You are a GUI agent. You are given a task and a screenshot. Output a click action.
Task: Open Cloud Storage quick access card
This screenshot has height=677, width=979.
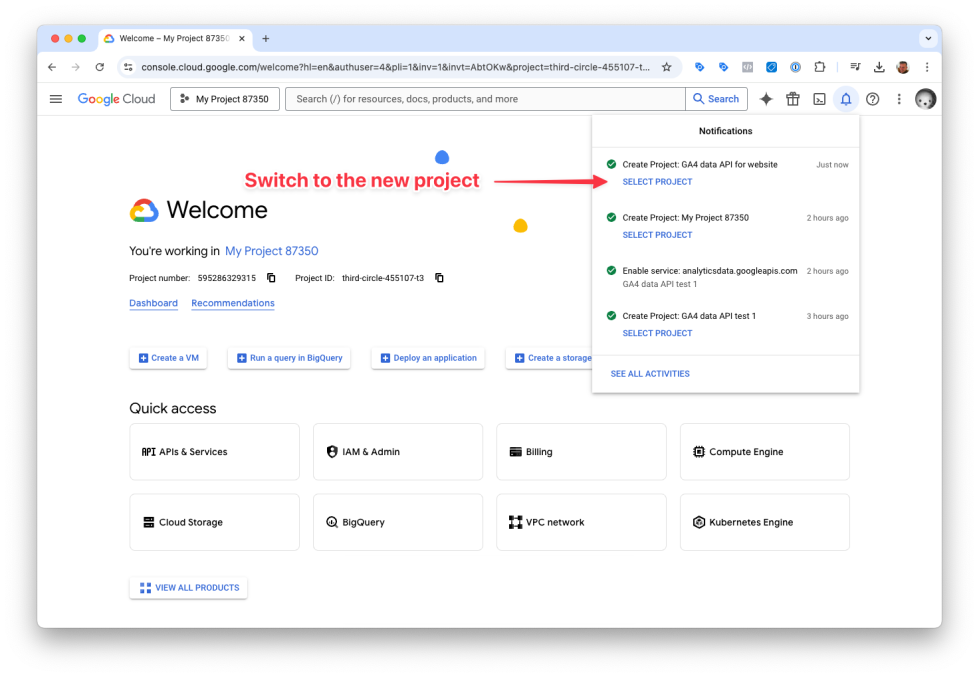tap(214, 522)
